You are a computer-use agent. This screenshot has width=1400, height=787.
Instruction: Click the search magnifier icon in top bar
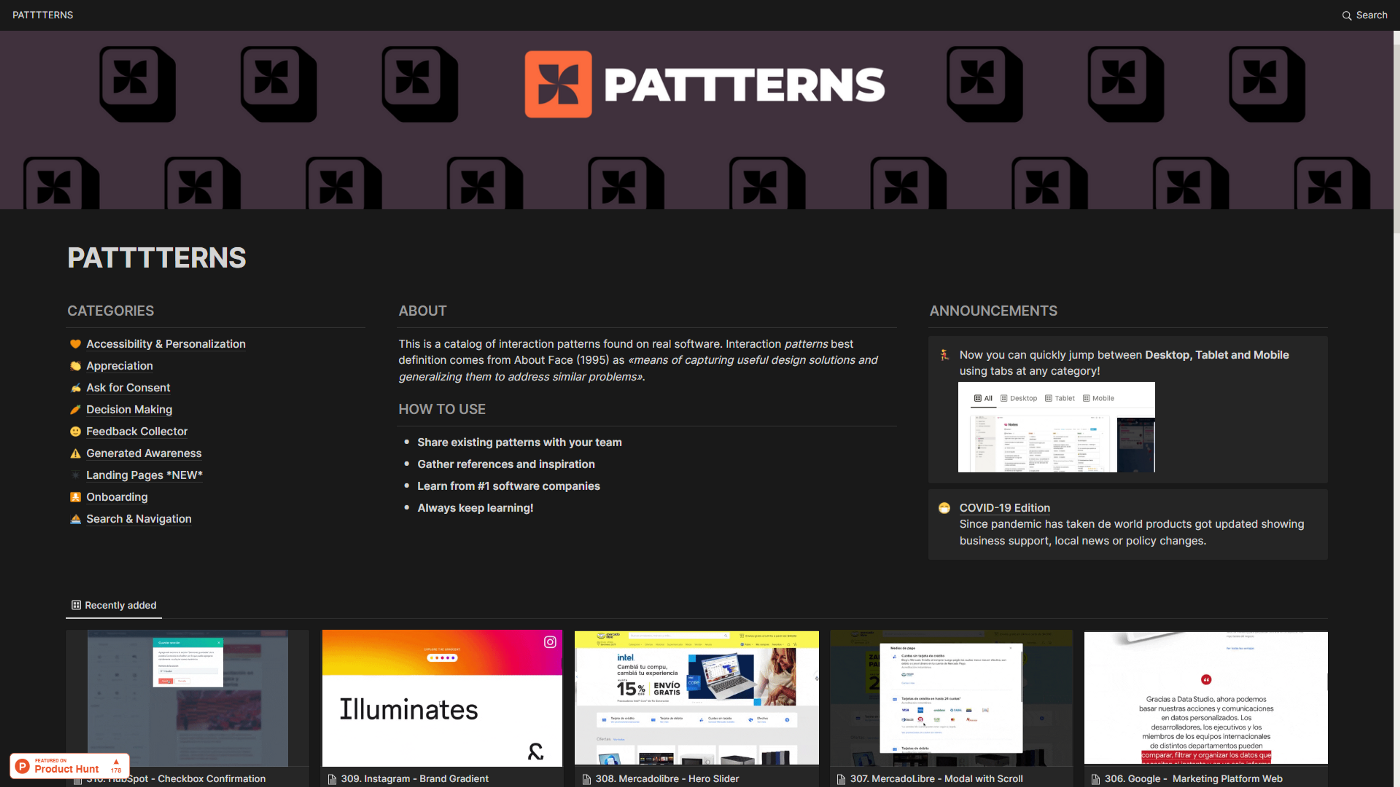coord(1347,15)
